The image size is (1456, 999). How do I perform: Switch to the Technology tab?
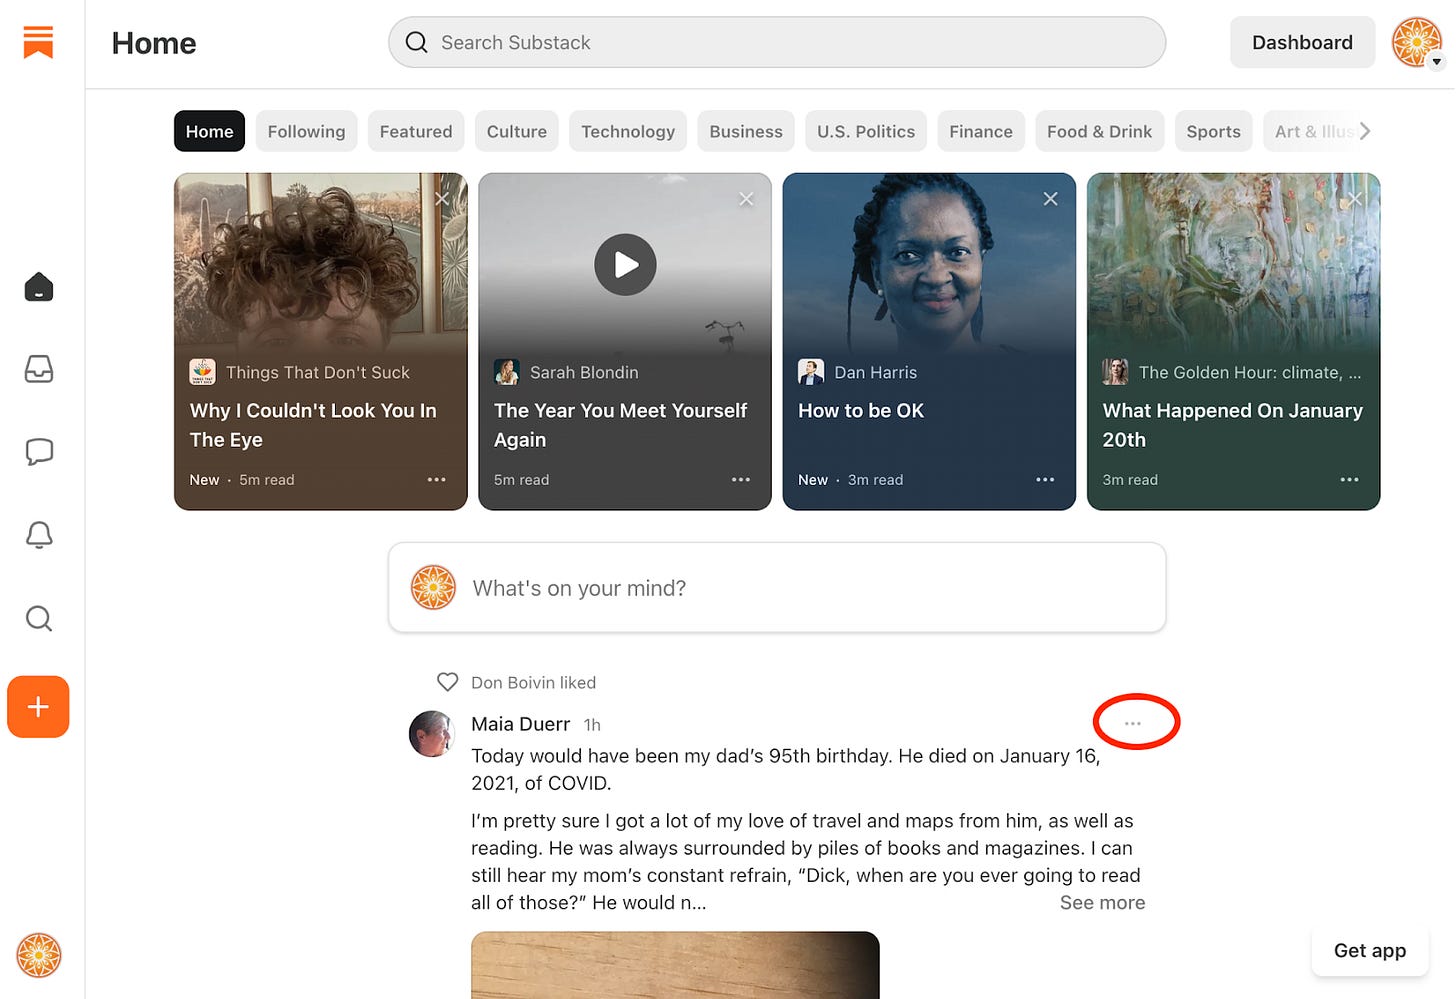[628, 131]
